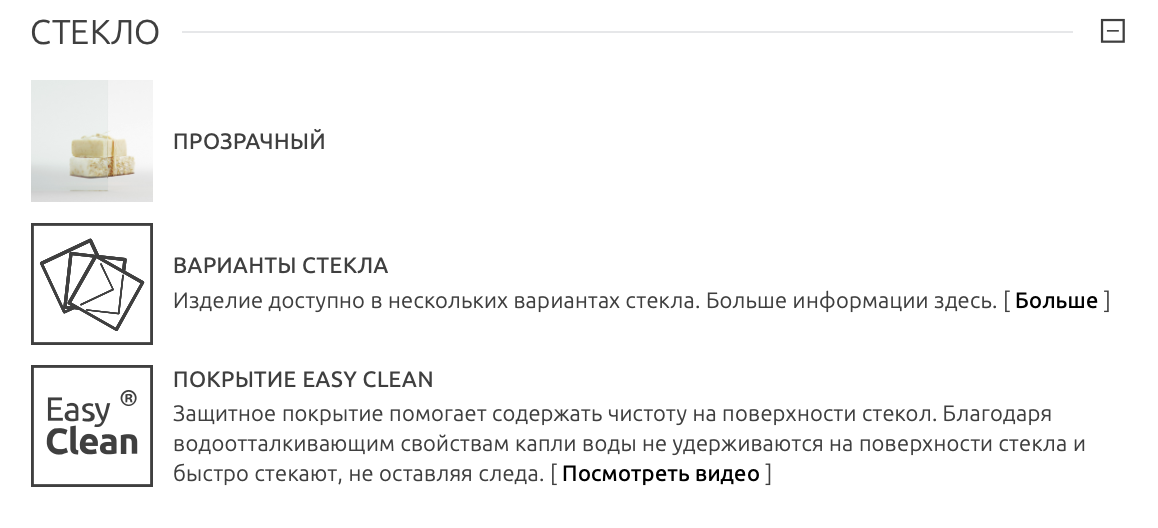Click the bold Clean word in logo
Viewport: 1158px width, 528px height.
pos(92,442)
